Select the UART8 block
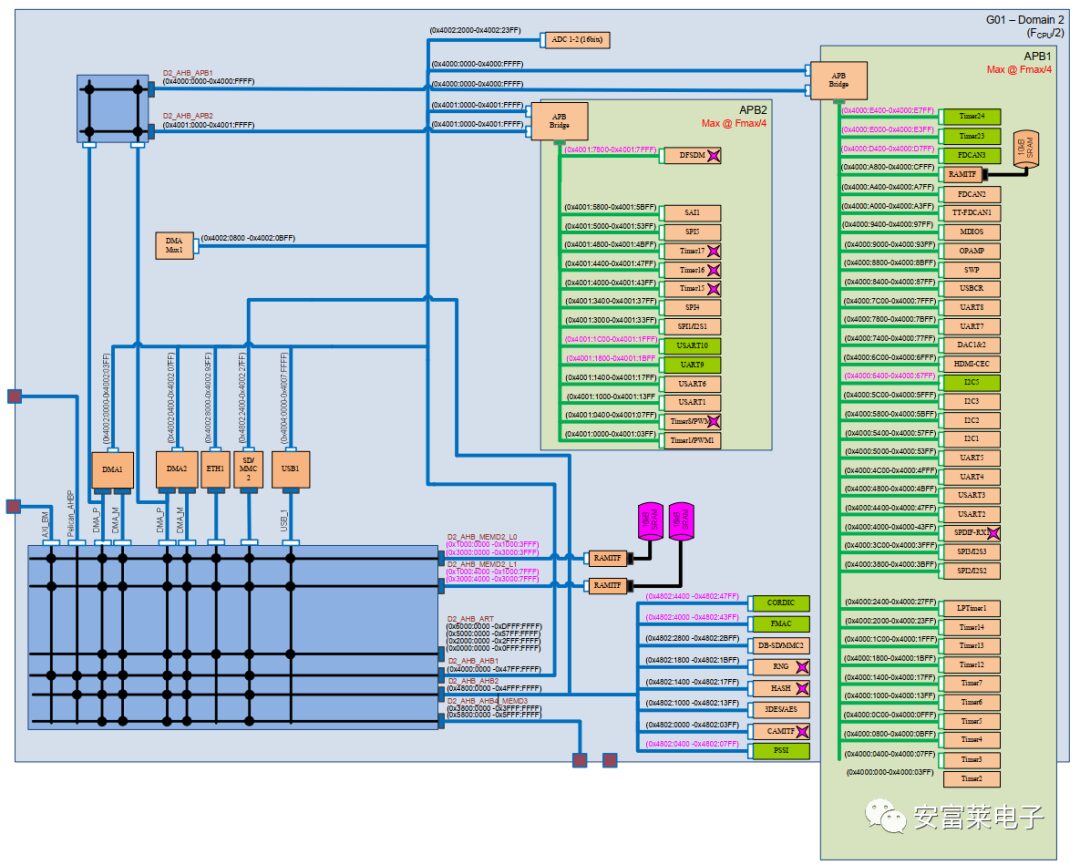1080x865 pixels. (971, 308)
